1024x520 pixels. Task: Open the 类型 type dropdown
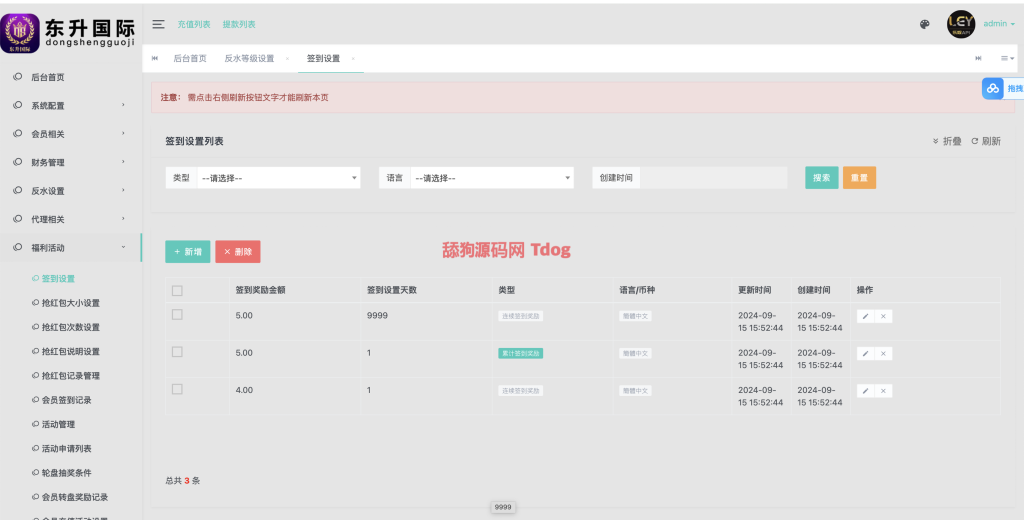point(278,178)
